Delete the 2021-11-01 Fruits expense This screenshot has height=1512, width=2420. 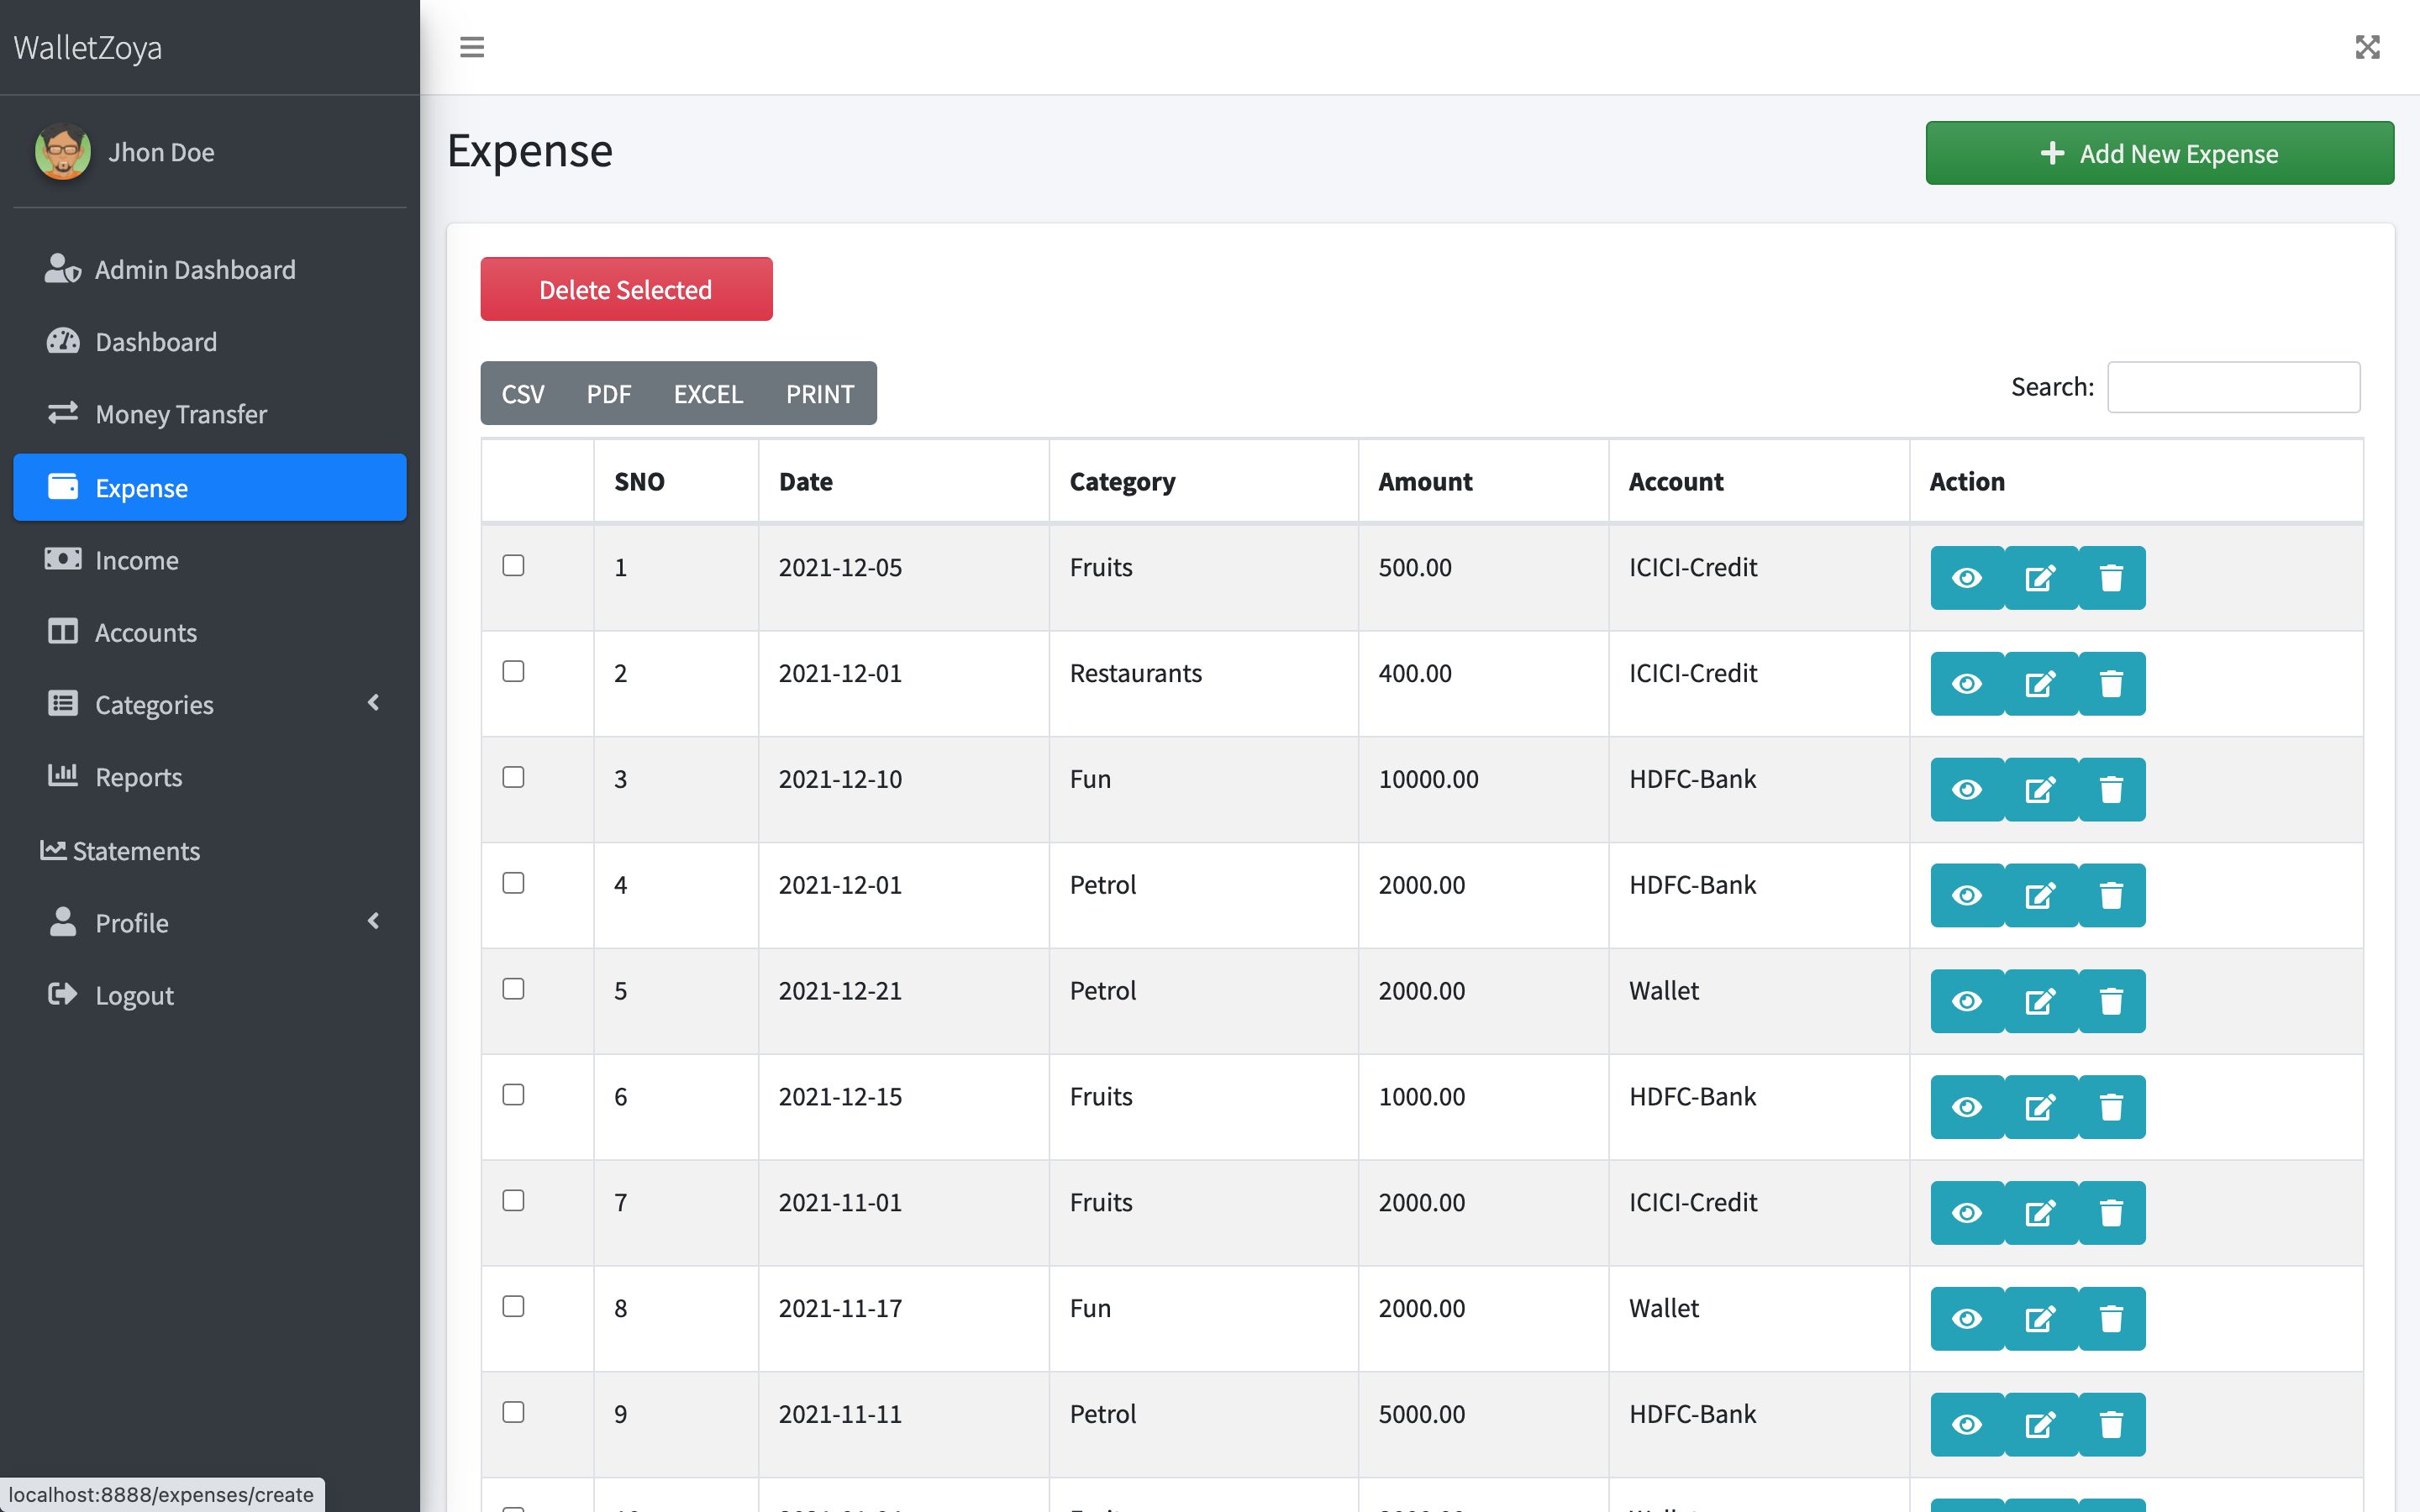click(x=2111, y=1213)
